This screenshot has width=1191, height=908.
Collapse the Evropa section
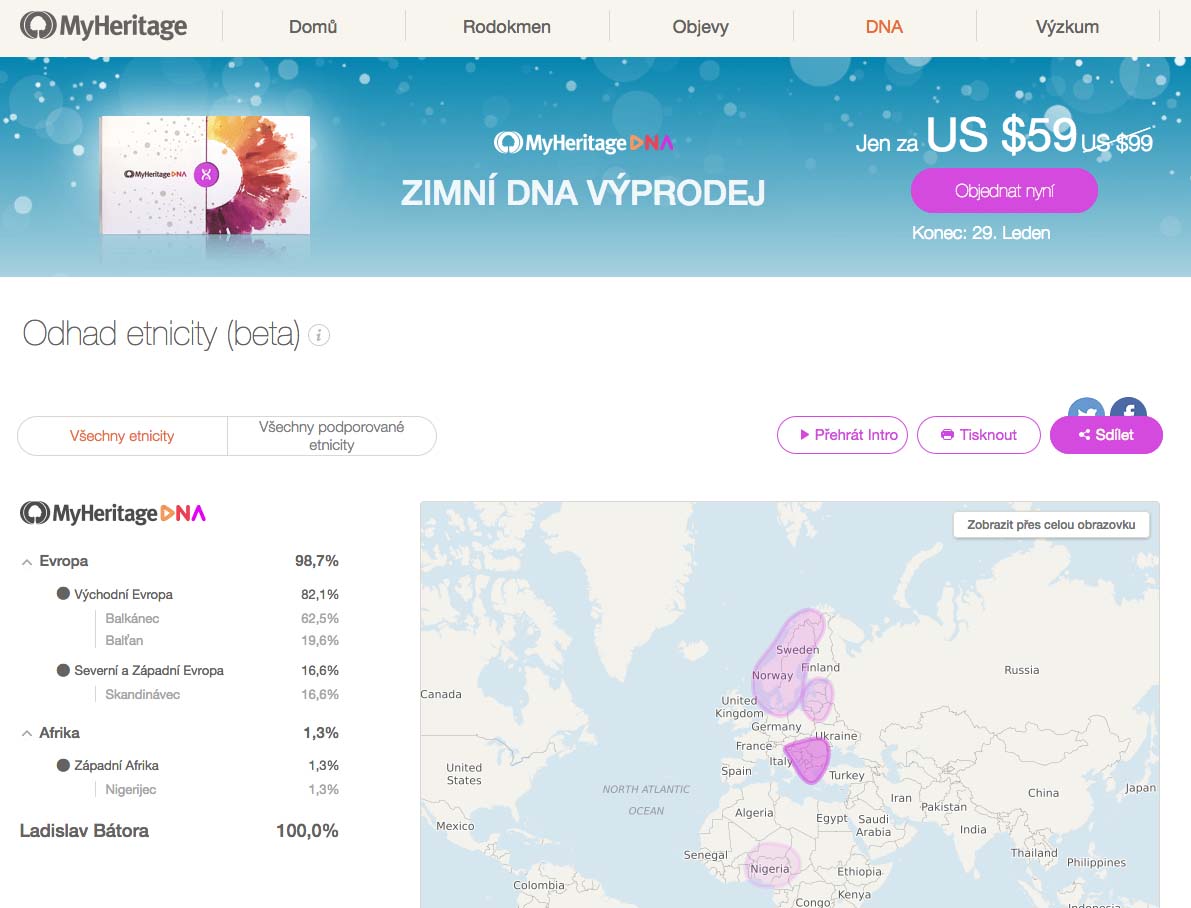point(27,562)
